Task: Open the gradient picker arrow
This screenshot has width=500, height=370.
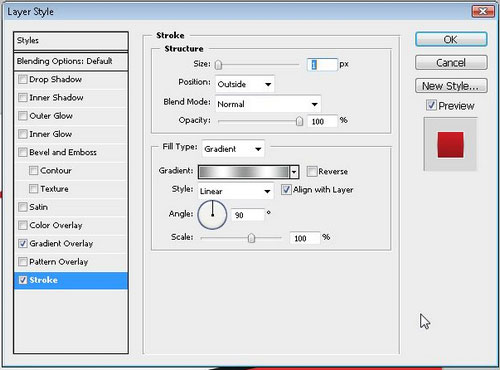Action: 294,172
